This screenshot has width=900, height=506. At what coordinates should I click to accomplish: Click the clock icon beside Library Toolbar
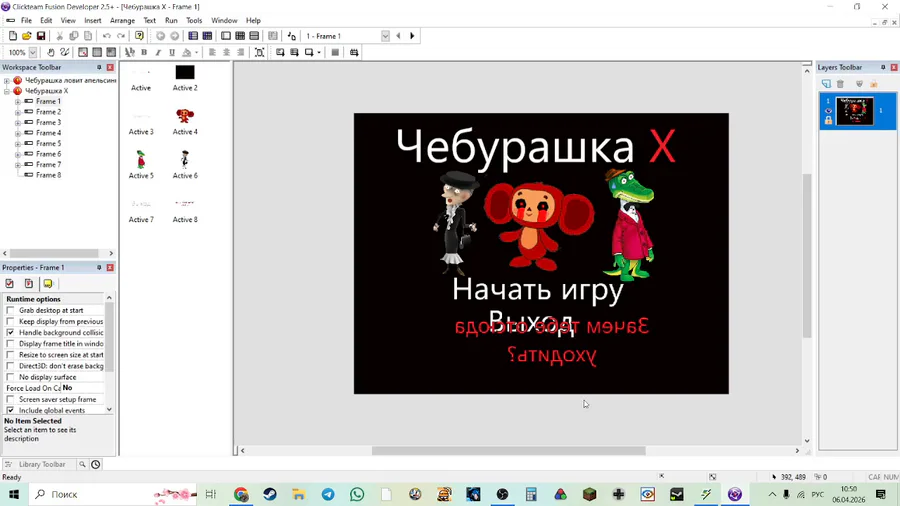96,464
